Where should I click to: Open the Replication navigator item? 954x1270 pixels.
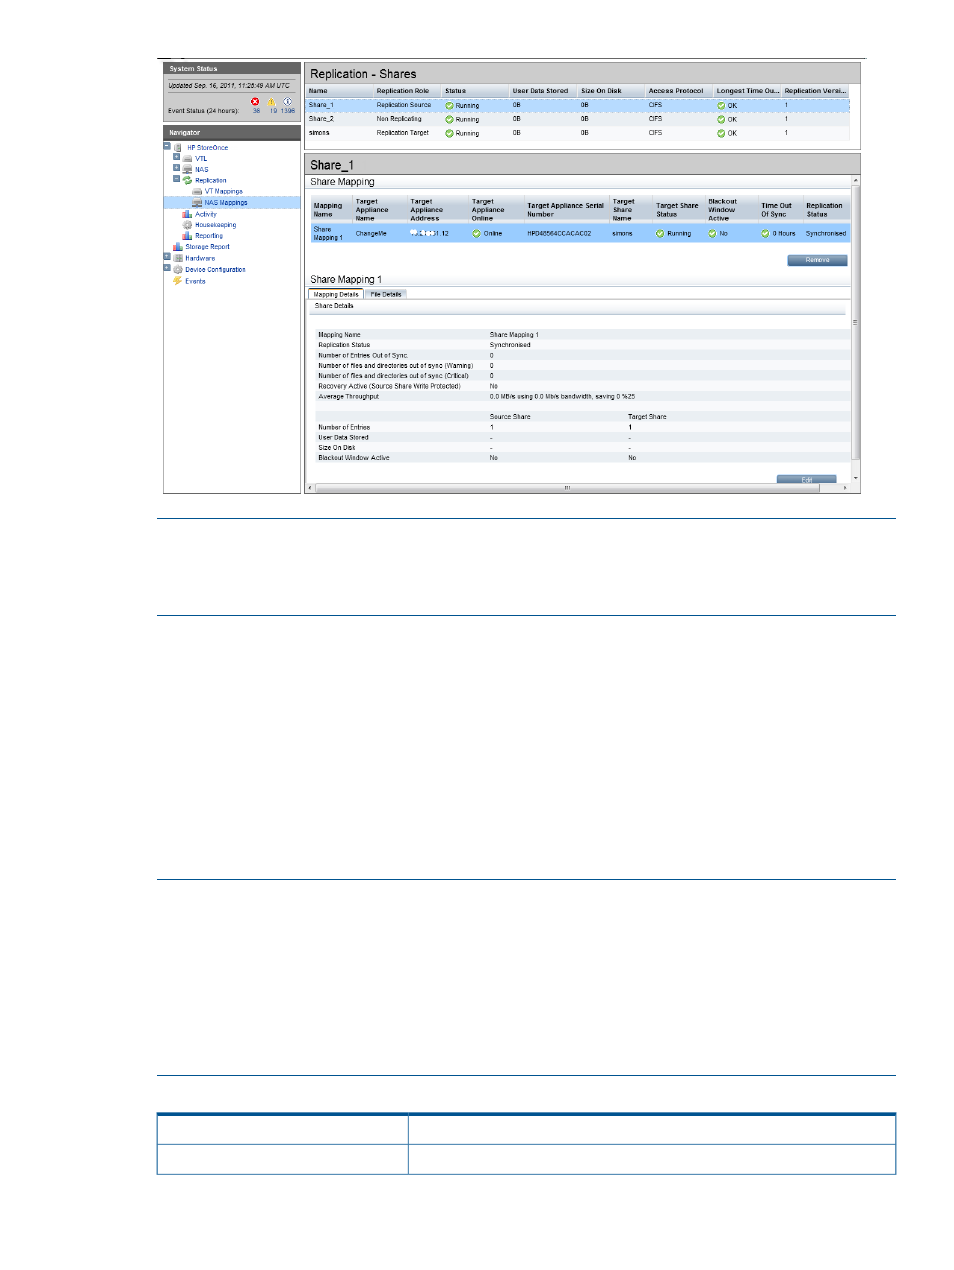[x=210, y=180]
